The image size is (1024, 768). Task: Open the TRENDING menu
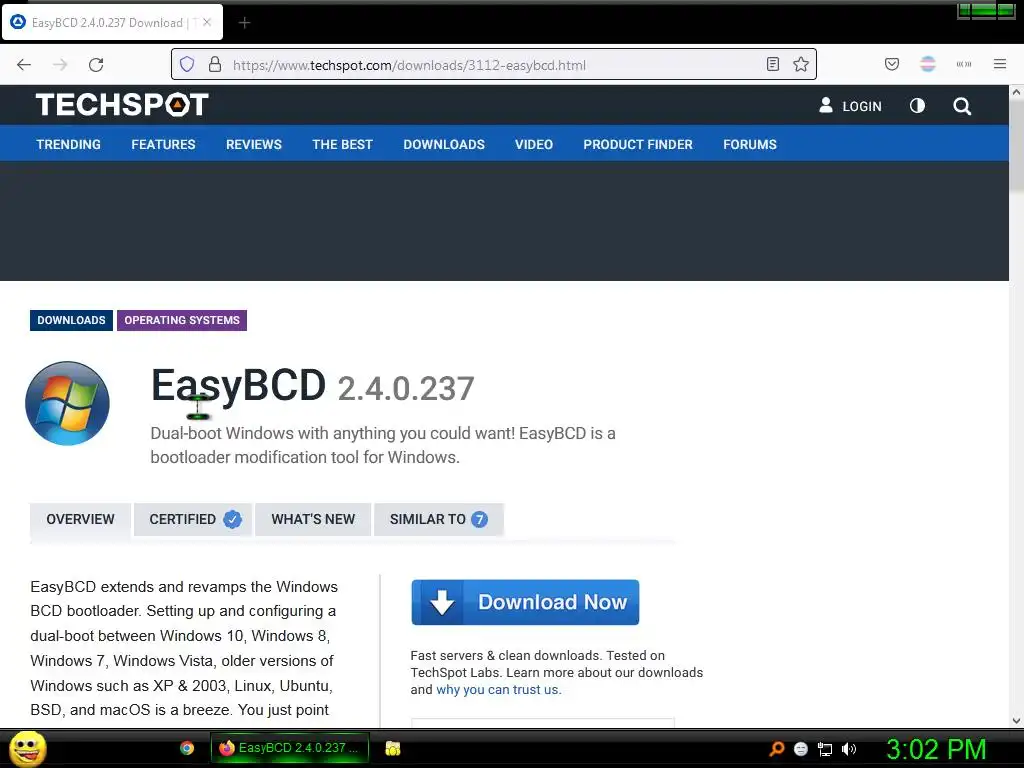tap(69, 144)
